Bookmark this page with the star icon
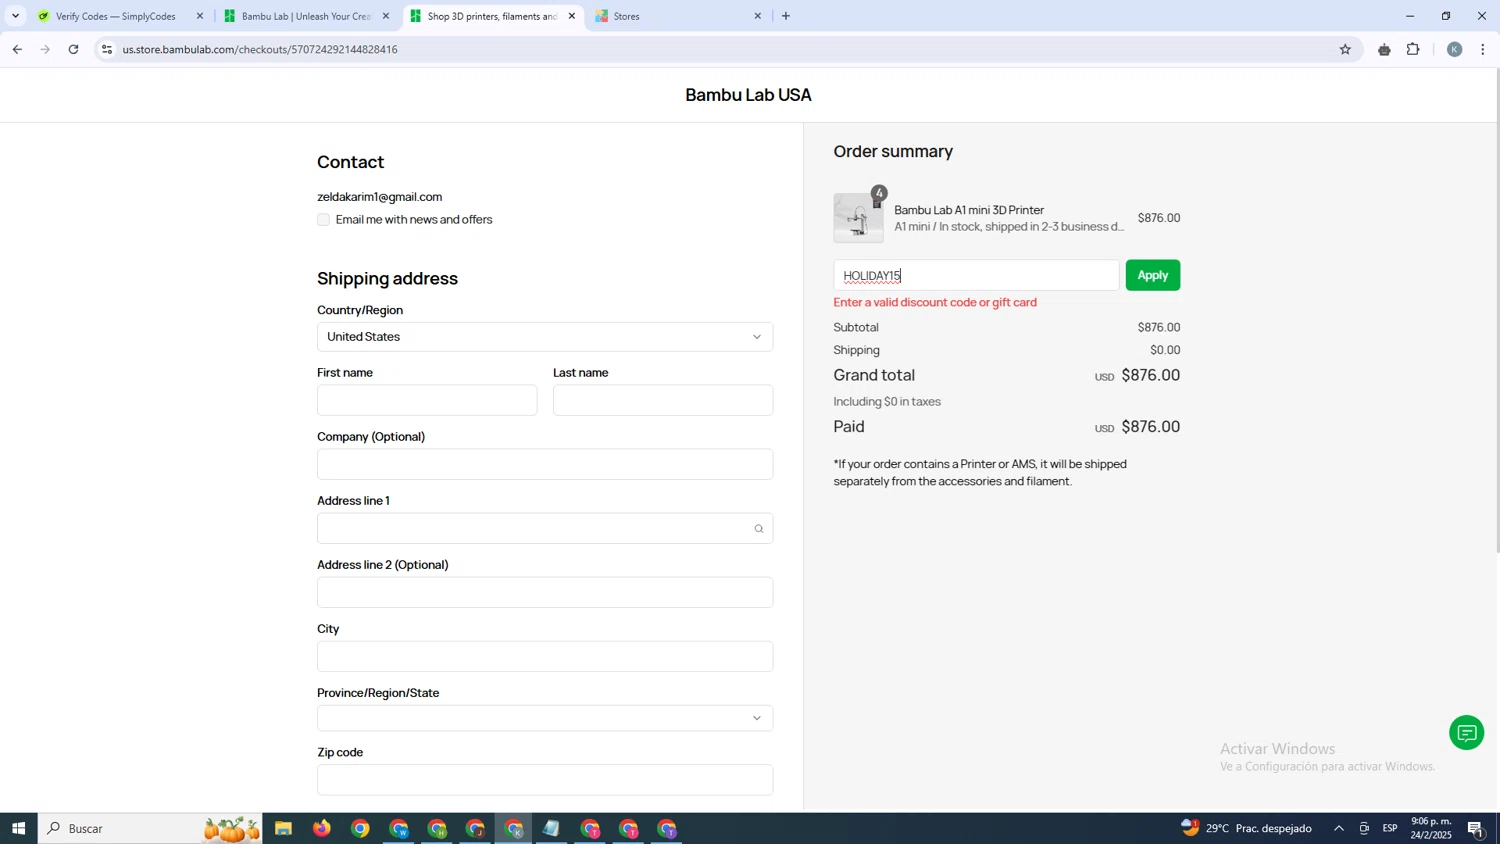Image resolution: width=1500 pixels, height=844 pixels. point(1345,49)
